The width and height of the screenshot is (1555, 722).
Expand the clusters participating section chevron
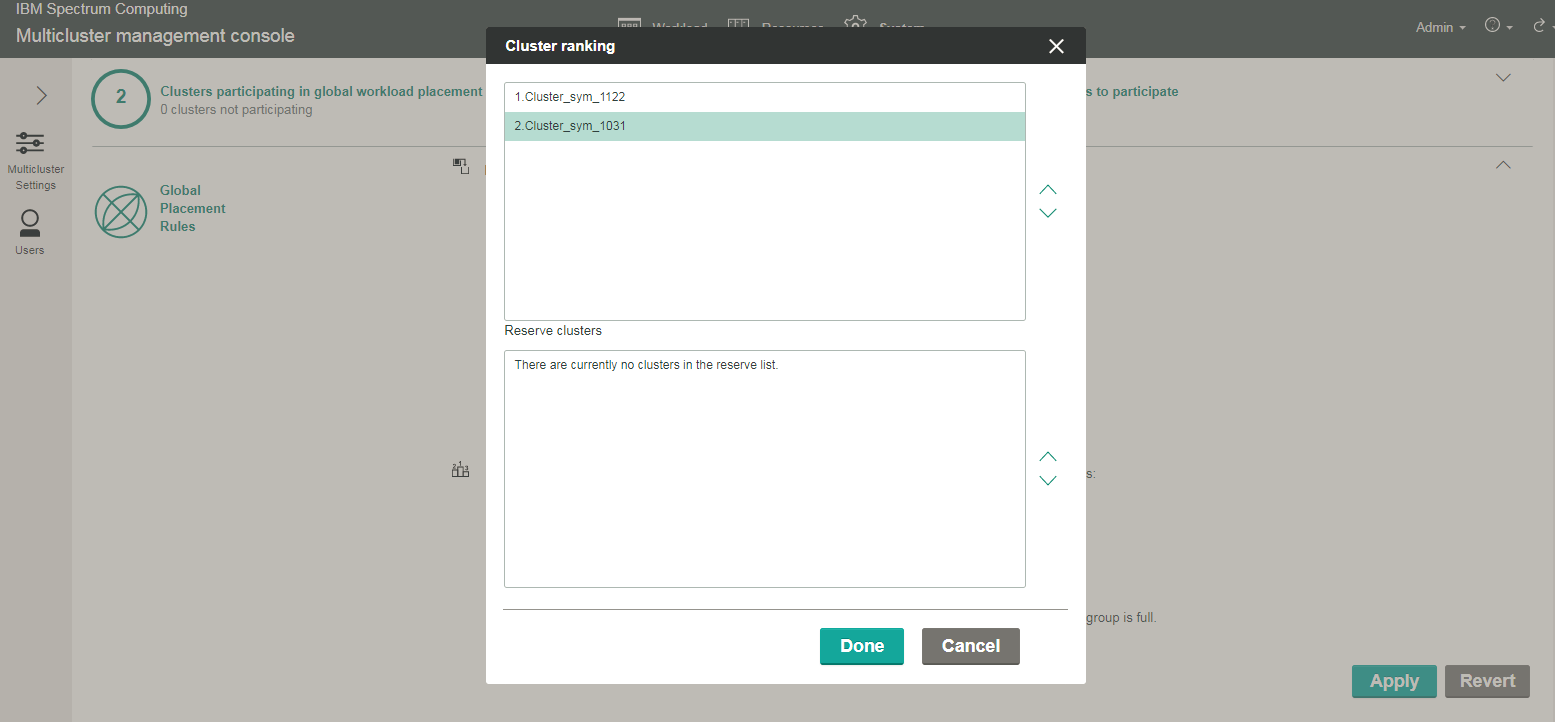1503,77
